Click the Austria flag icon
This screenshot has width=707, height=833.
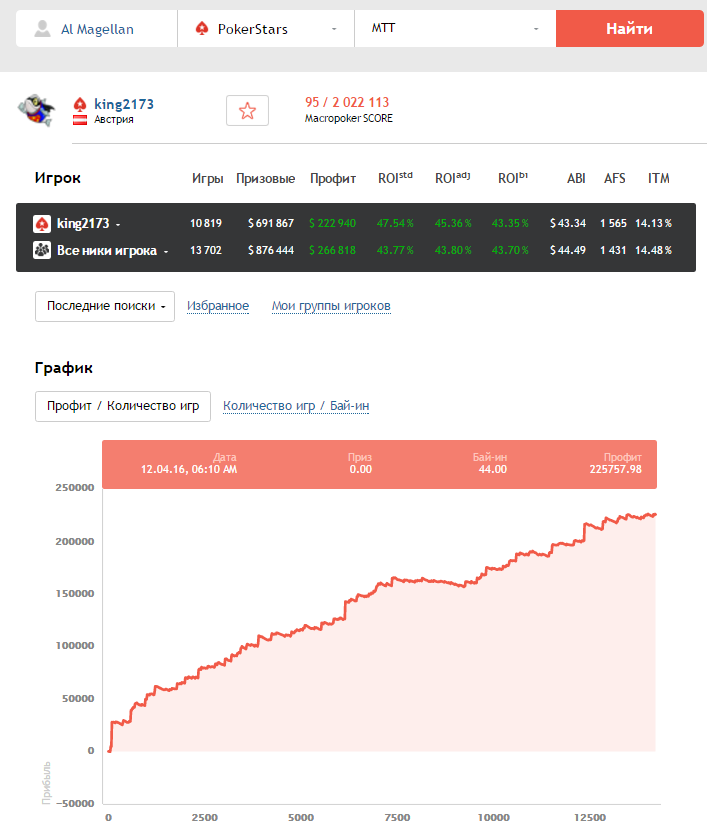[x=80, y=120]
